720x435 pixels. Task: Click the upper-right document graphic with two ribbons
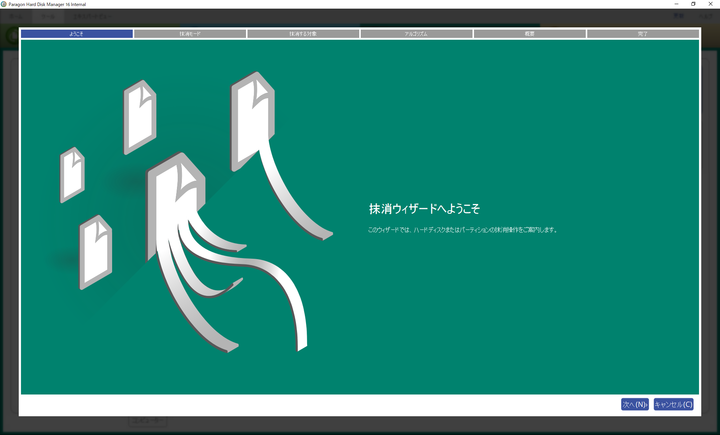[253, 112]
